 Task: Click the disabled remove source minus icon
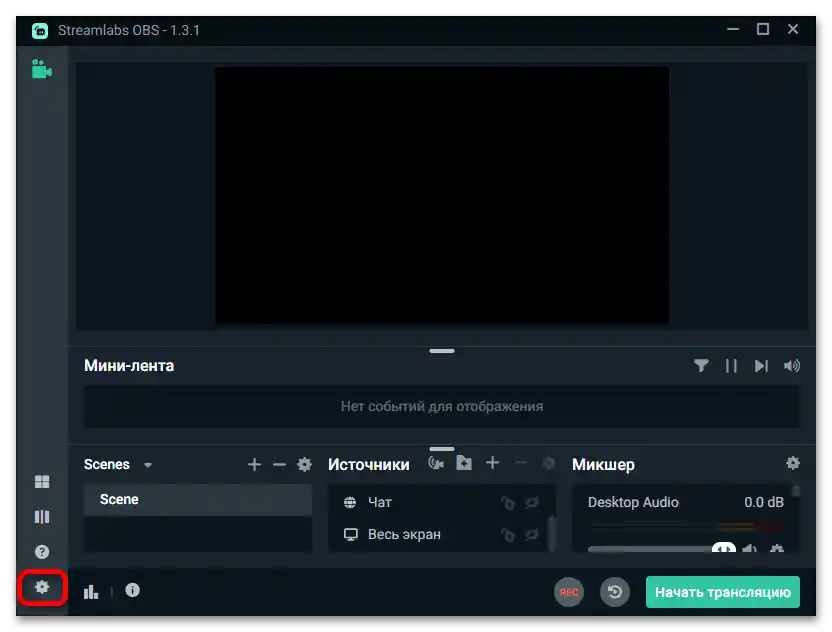click(x=521, y=463)
